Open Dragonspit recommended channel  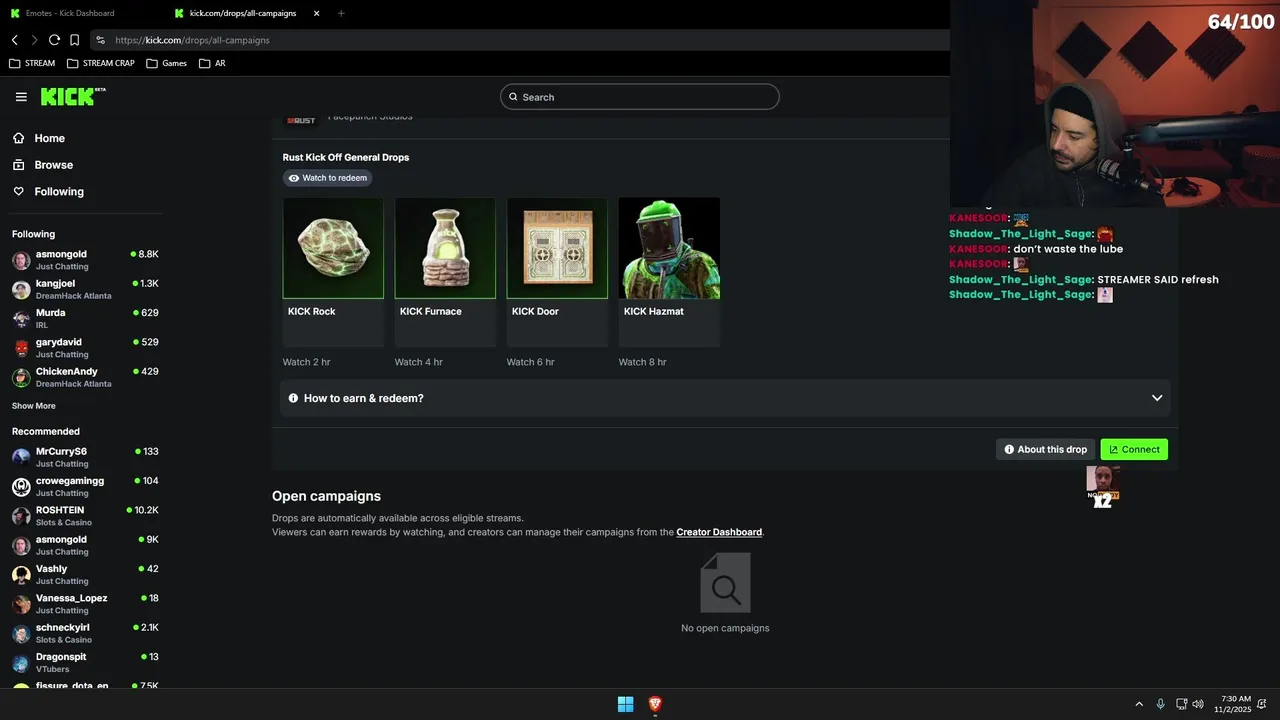coord(85,662)
